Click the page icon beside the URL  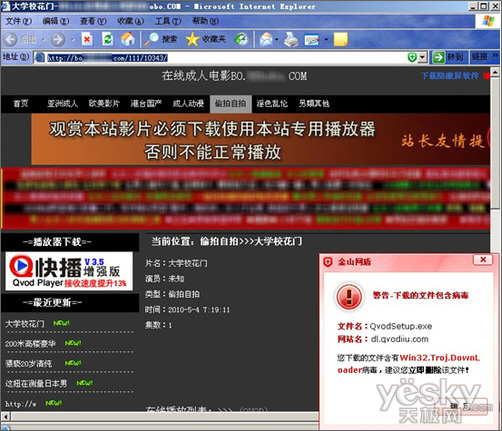coord(40,58)
